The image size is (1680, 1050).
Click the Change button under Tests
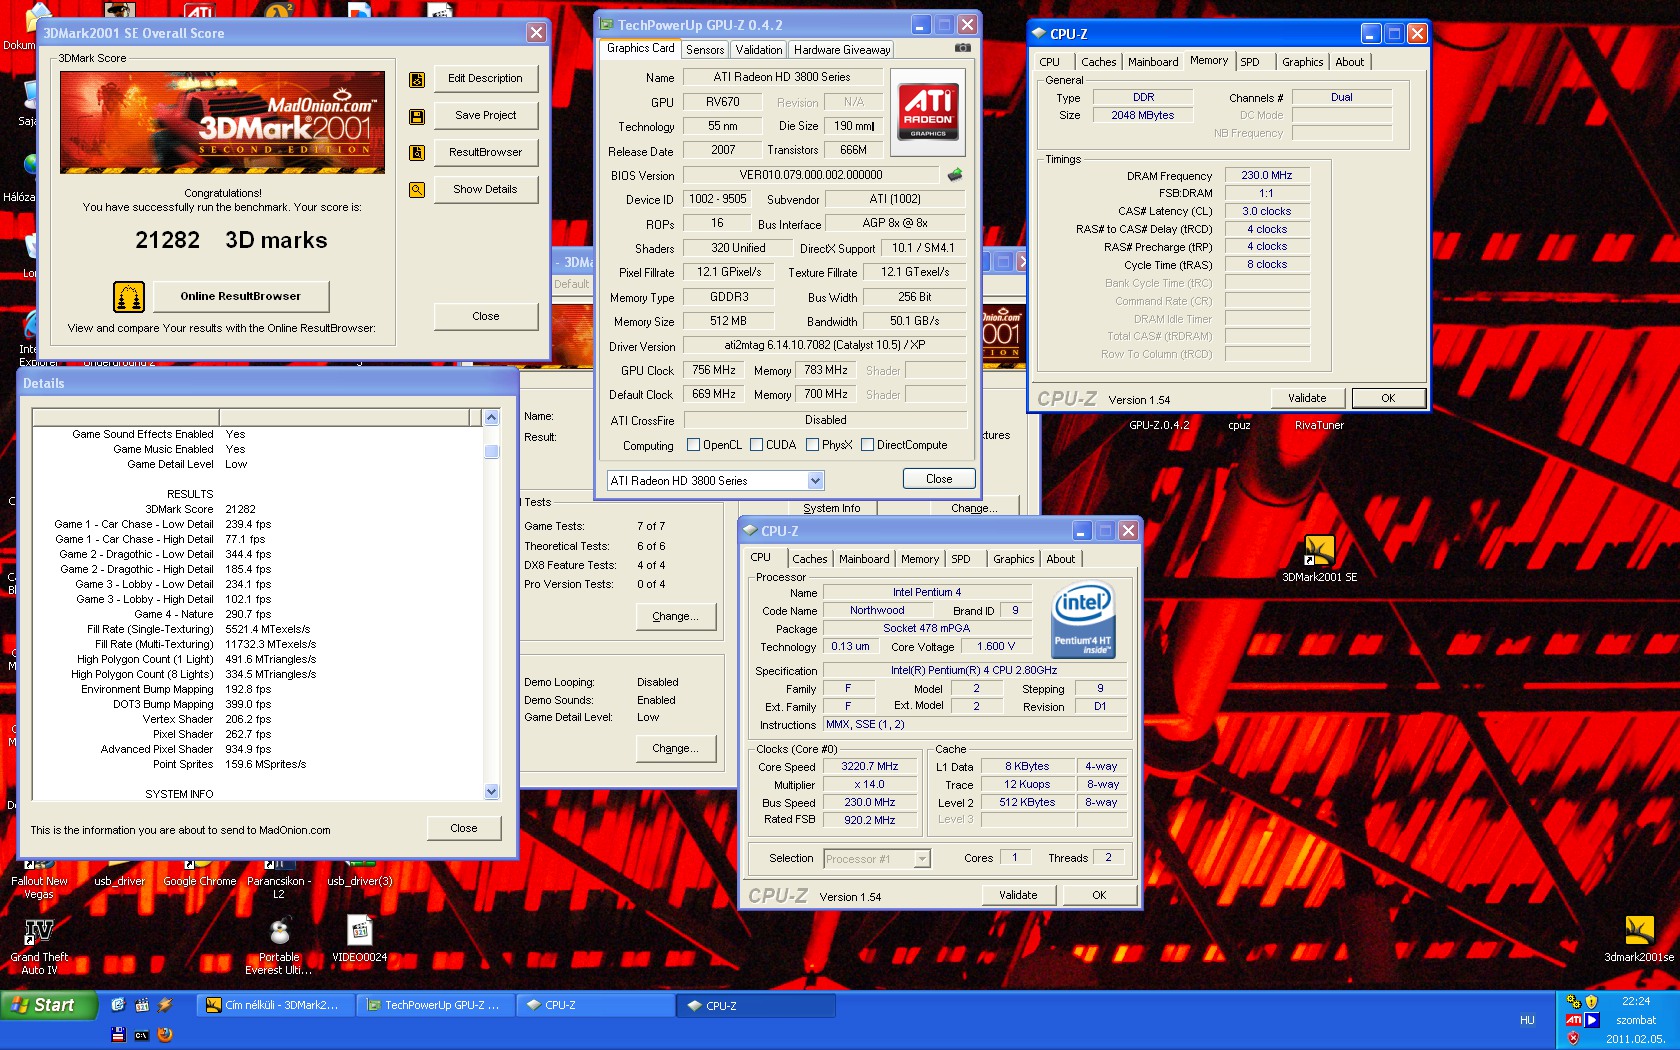pyautogui.click(x=675, y=617)
